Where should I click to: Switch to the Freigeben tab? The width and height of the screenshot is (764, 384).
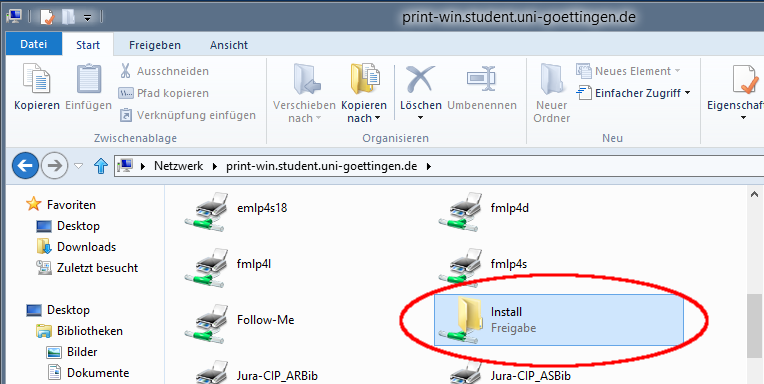155,45
